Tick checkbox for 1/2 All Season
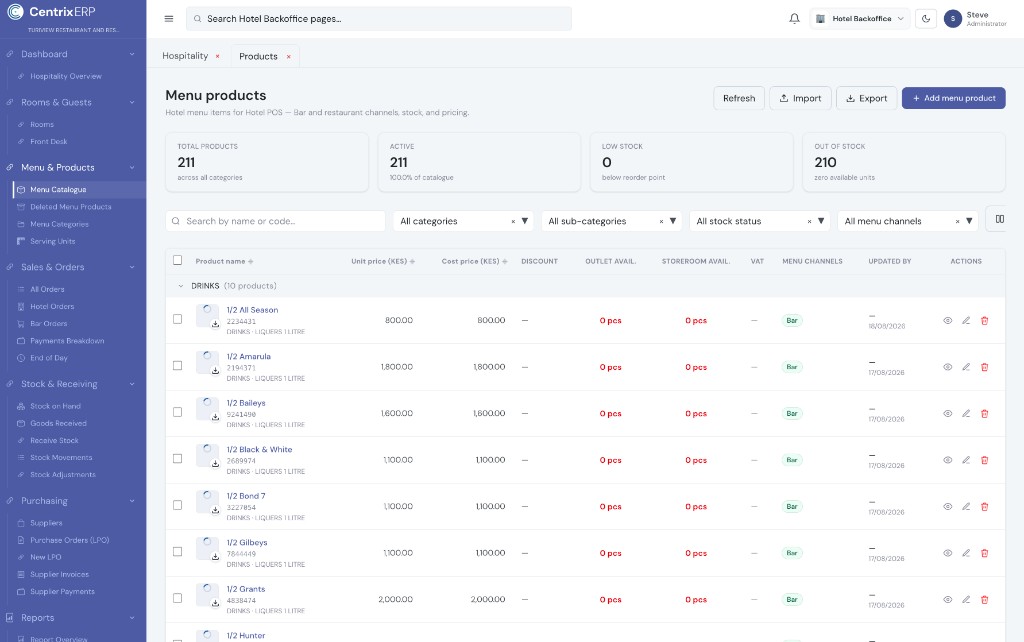 click(178, 319)
